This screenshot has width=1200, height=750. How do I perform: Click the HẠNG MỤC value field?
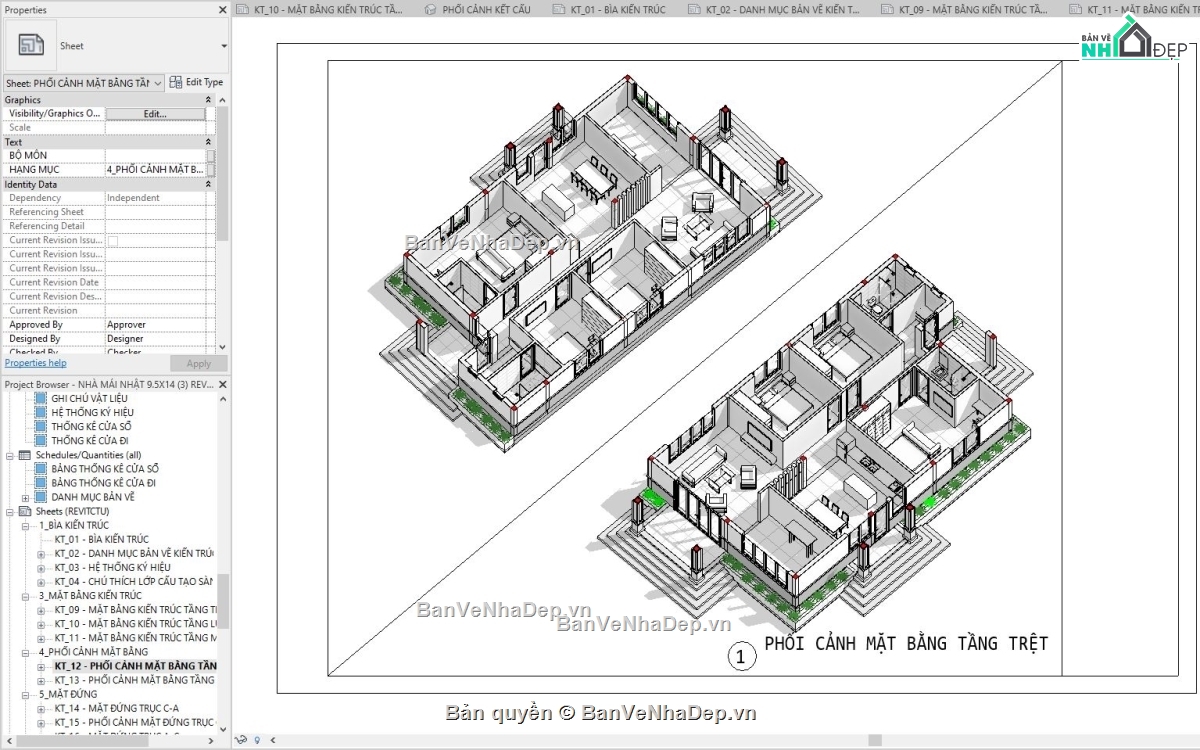pyautogui.click(x=156, y=169)
